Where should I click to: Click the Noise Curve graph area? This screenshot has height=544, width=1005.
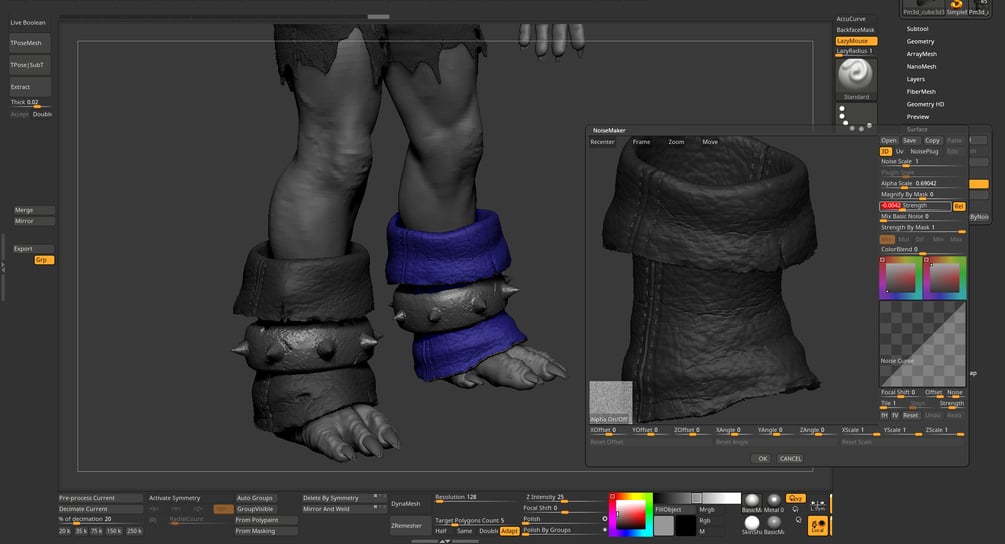[922, 343]
